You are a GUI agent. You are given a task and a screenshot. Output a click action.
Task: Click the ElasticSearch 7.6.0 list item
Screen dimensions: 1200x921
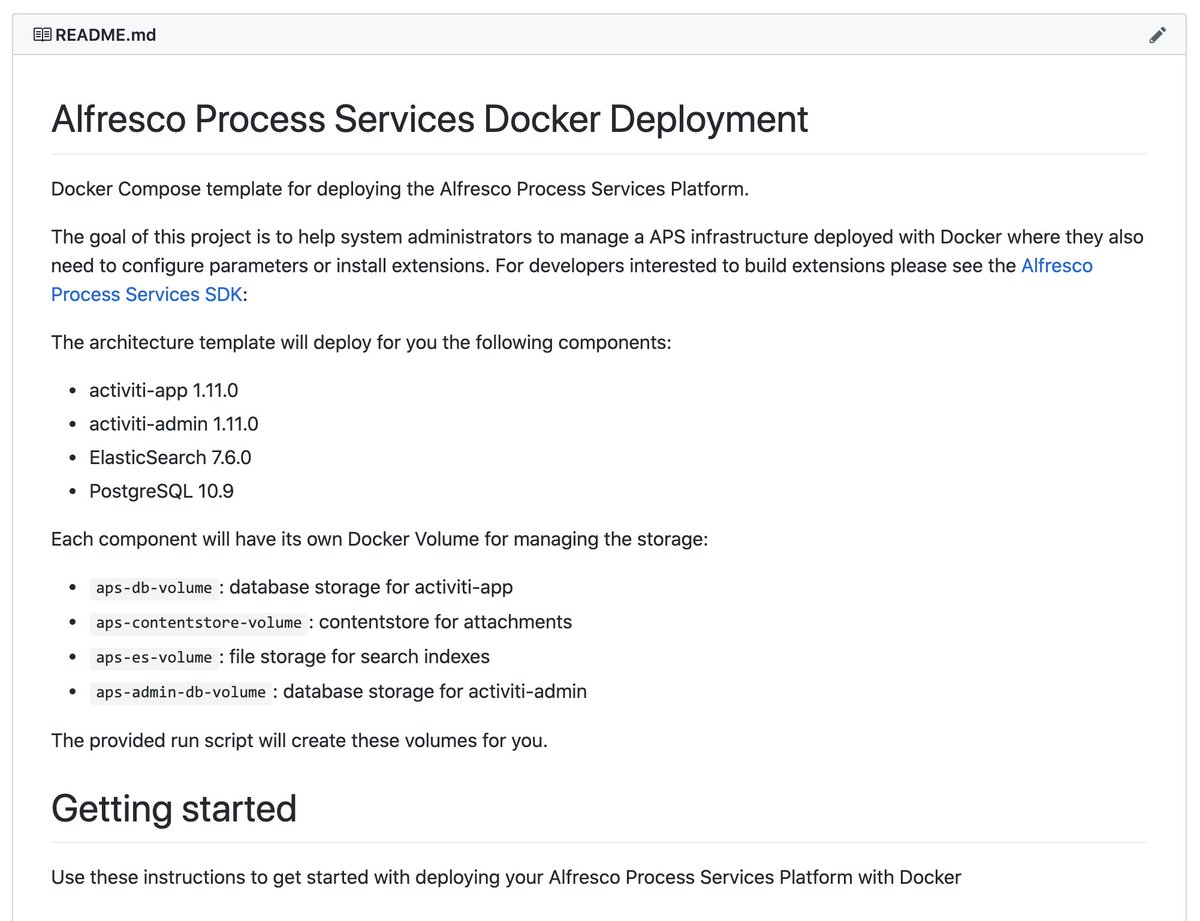(x=170, y=458)
